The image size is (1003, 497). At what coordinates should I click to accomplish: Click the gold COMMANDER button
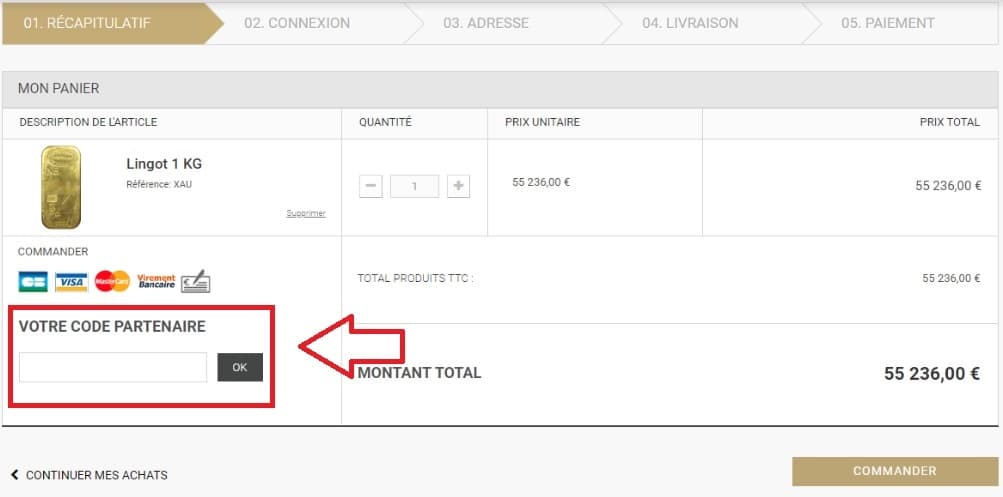tap(895, 471)
